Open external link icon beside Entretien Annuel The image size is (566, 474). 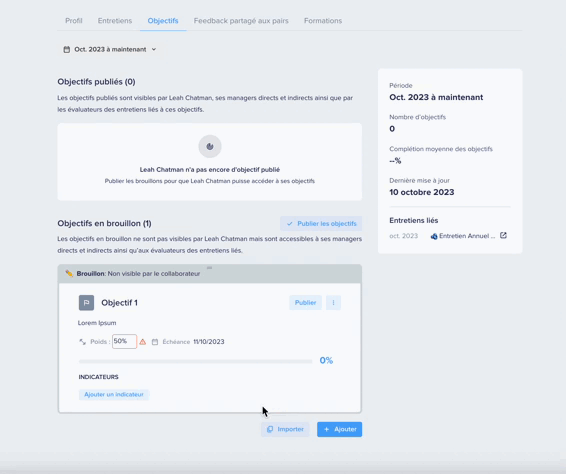click(x=503, y=235)
